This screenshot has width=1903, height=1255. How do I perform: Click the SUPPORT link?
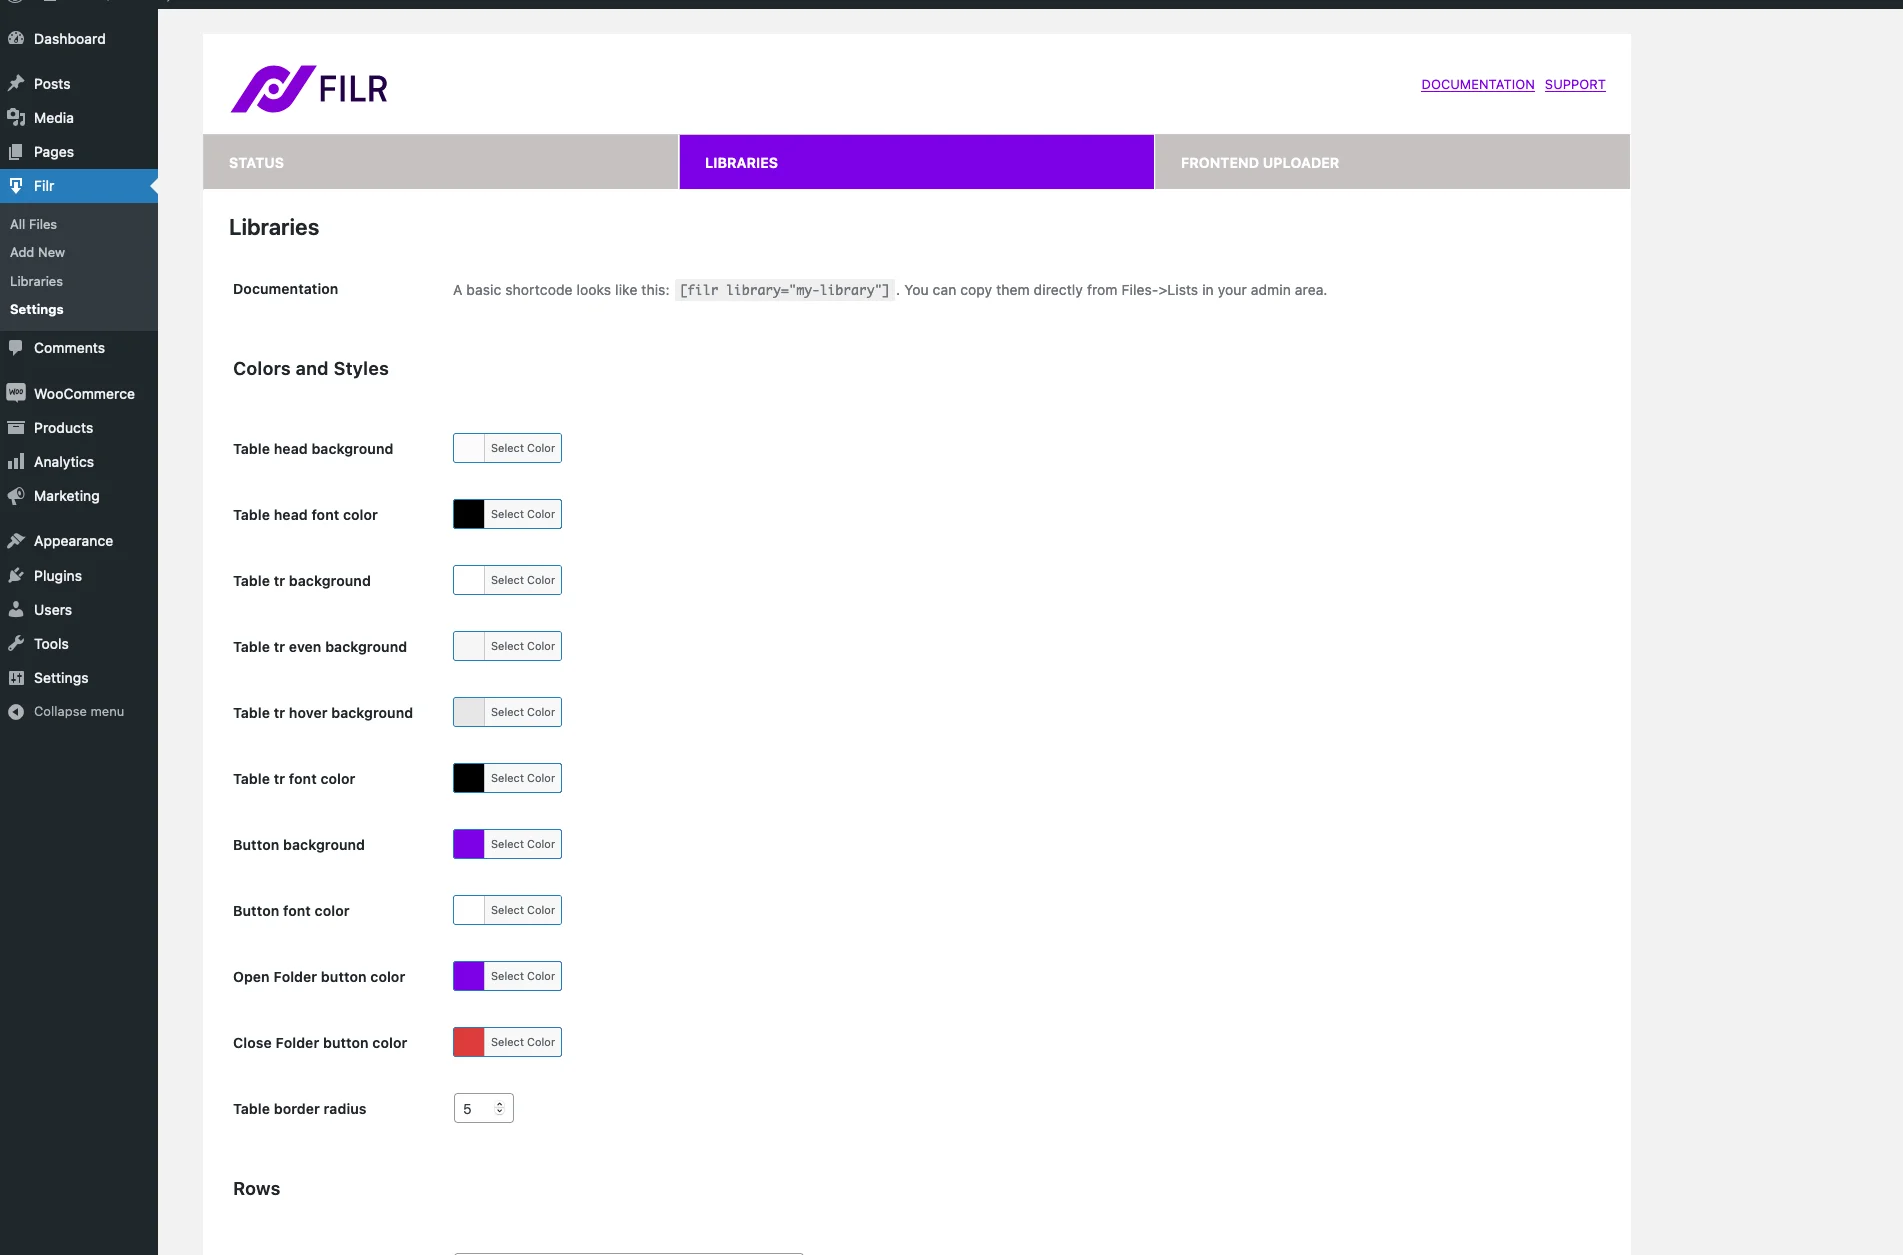click(1574, 84)
